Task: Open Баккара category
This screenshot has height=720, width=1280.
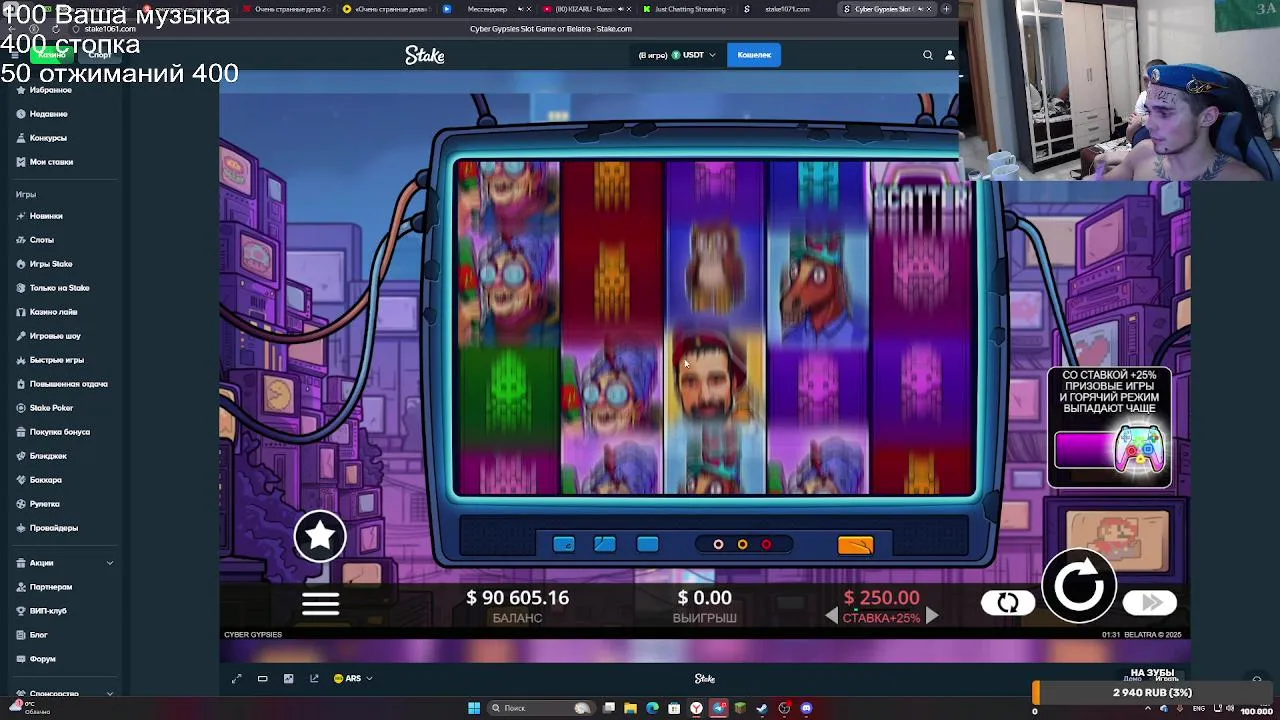Action: point(45,480)
